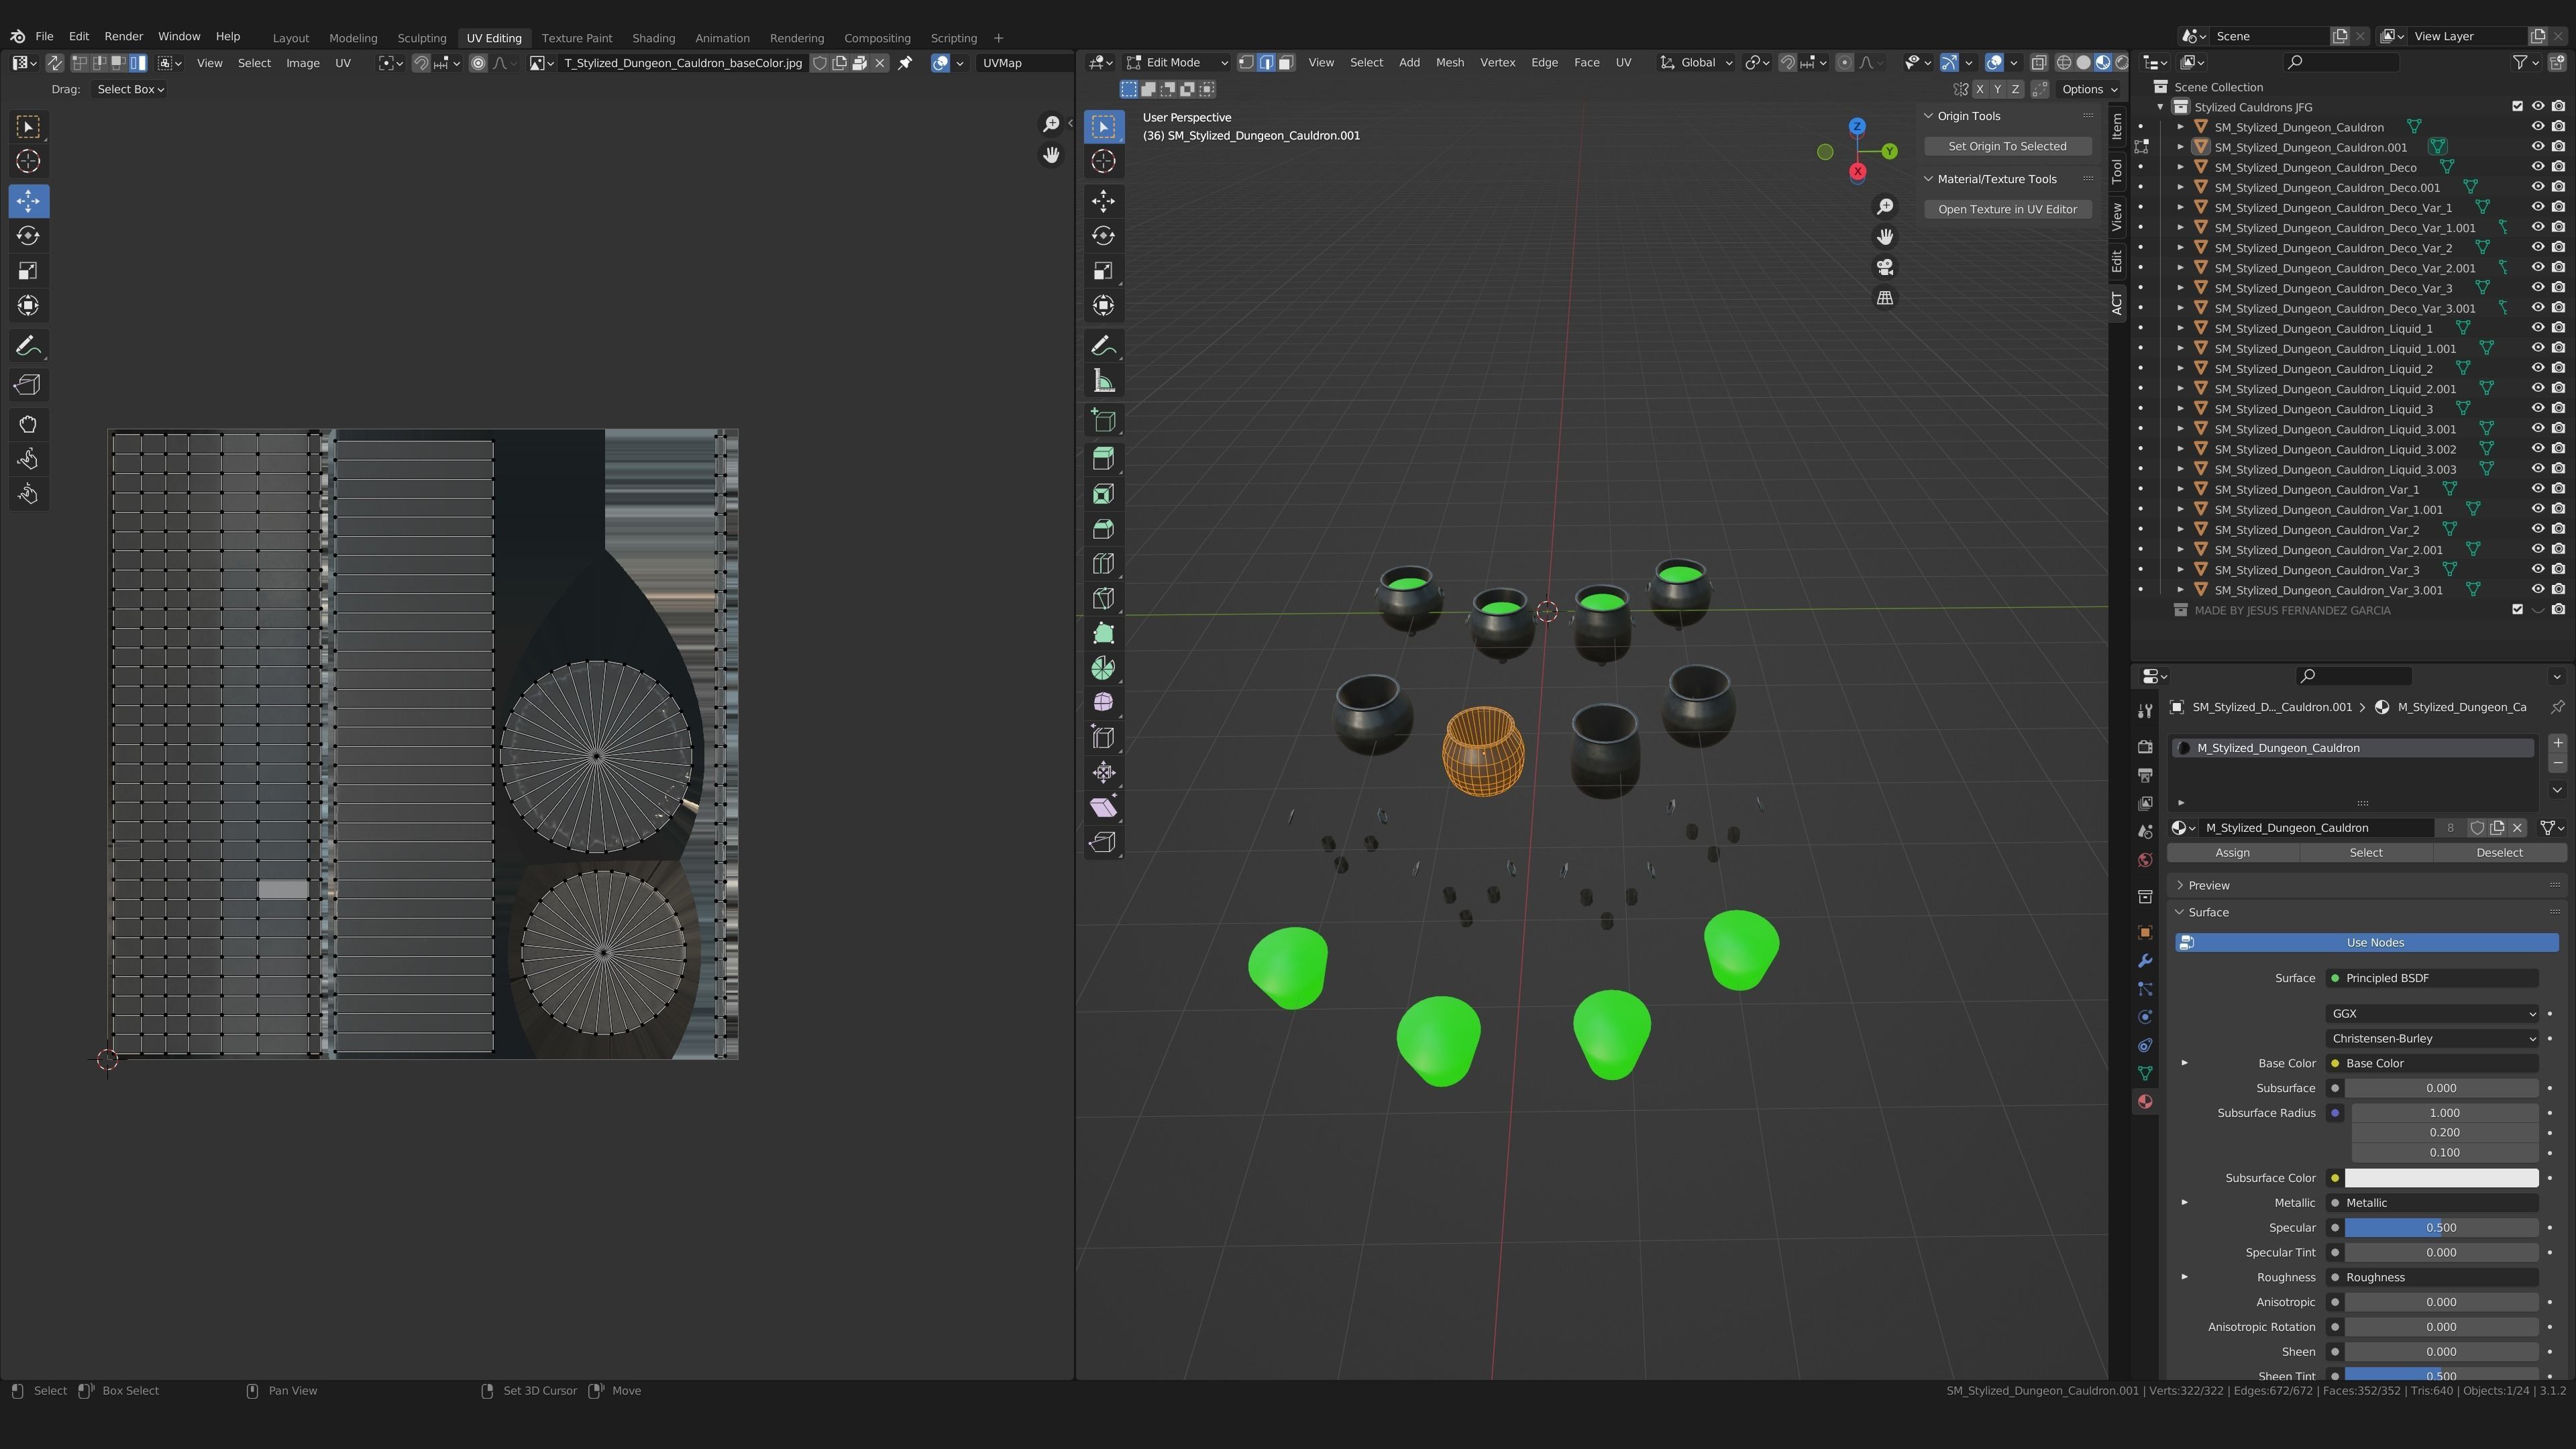Select the Extrude Region tool
Screen dimensions: 2576x1449
(x=1103, y=459)
